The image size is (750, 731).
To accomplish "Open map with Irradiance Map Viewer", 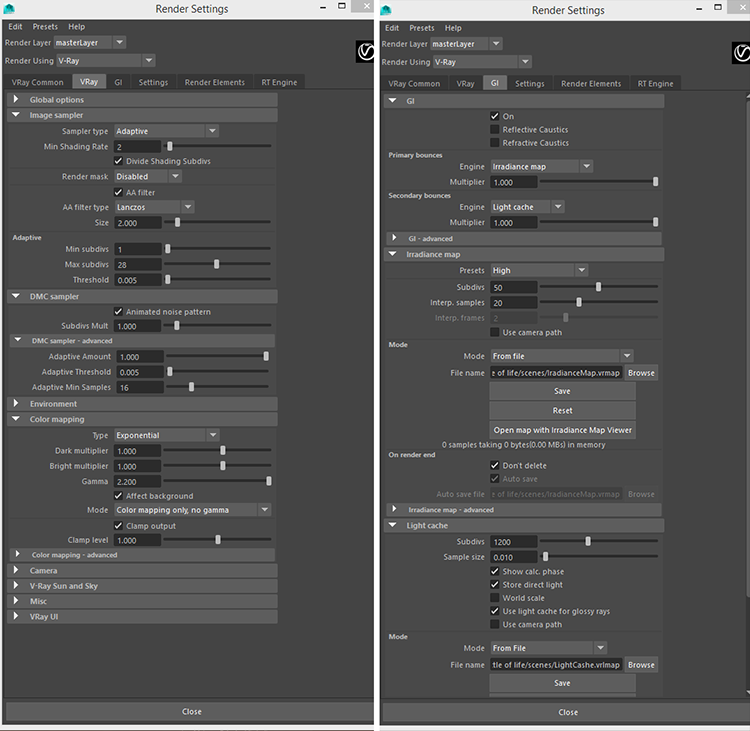I will click(x=562, y=430).
